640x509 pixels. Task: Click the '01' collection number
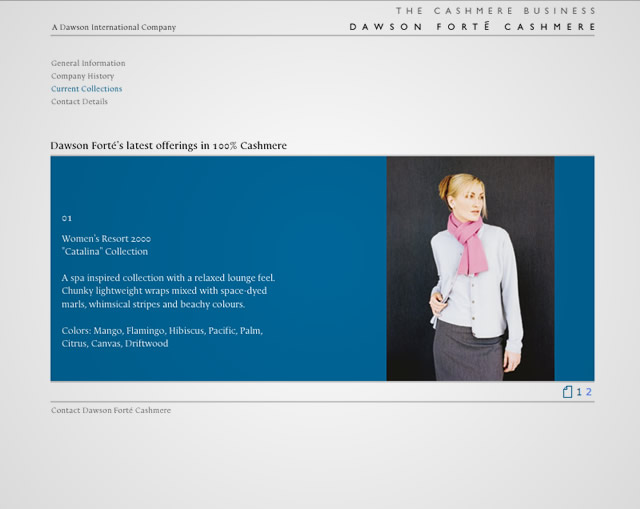[x=67, y=218]
